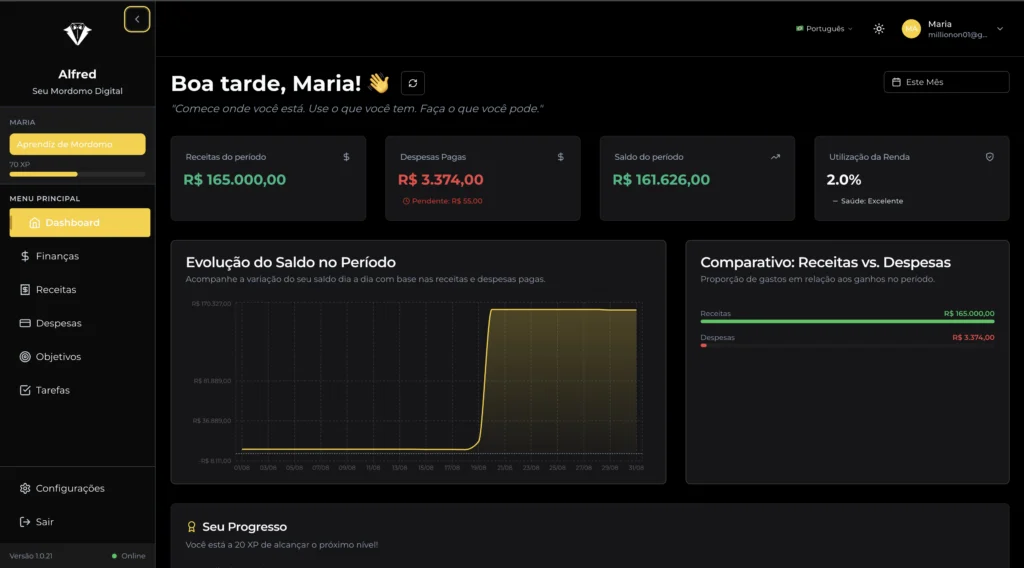Click the Dashboard home icon
This screenshot has width=1024, height=568.
pos(35,223)
